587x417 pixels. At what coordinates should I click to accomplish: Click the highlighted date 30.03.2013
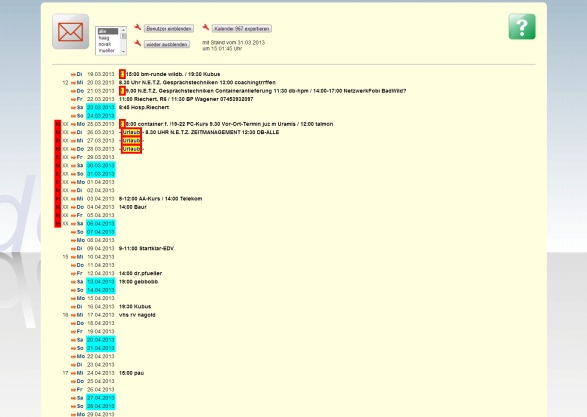[x=101, y=165]
